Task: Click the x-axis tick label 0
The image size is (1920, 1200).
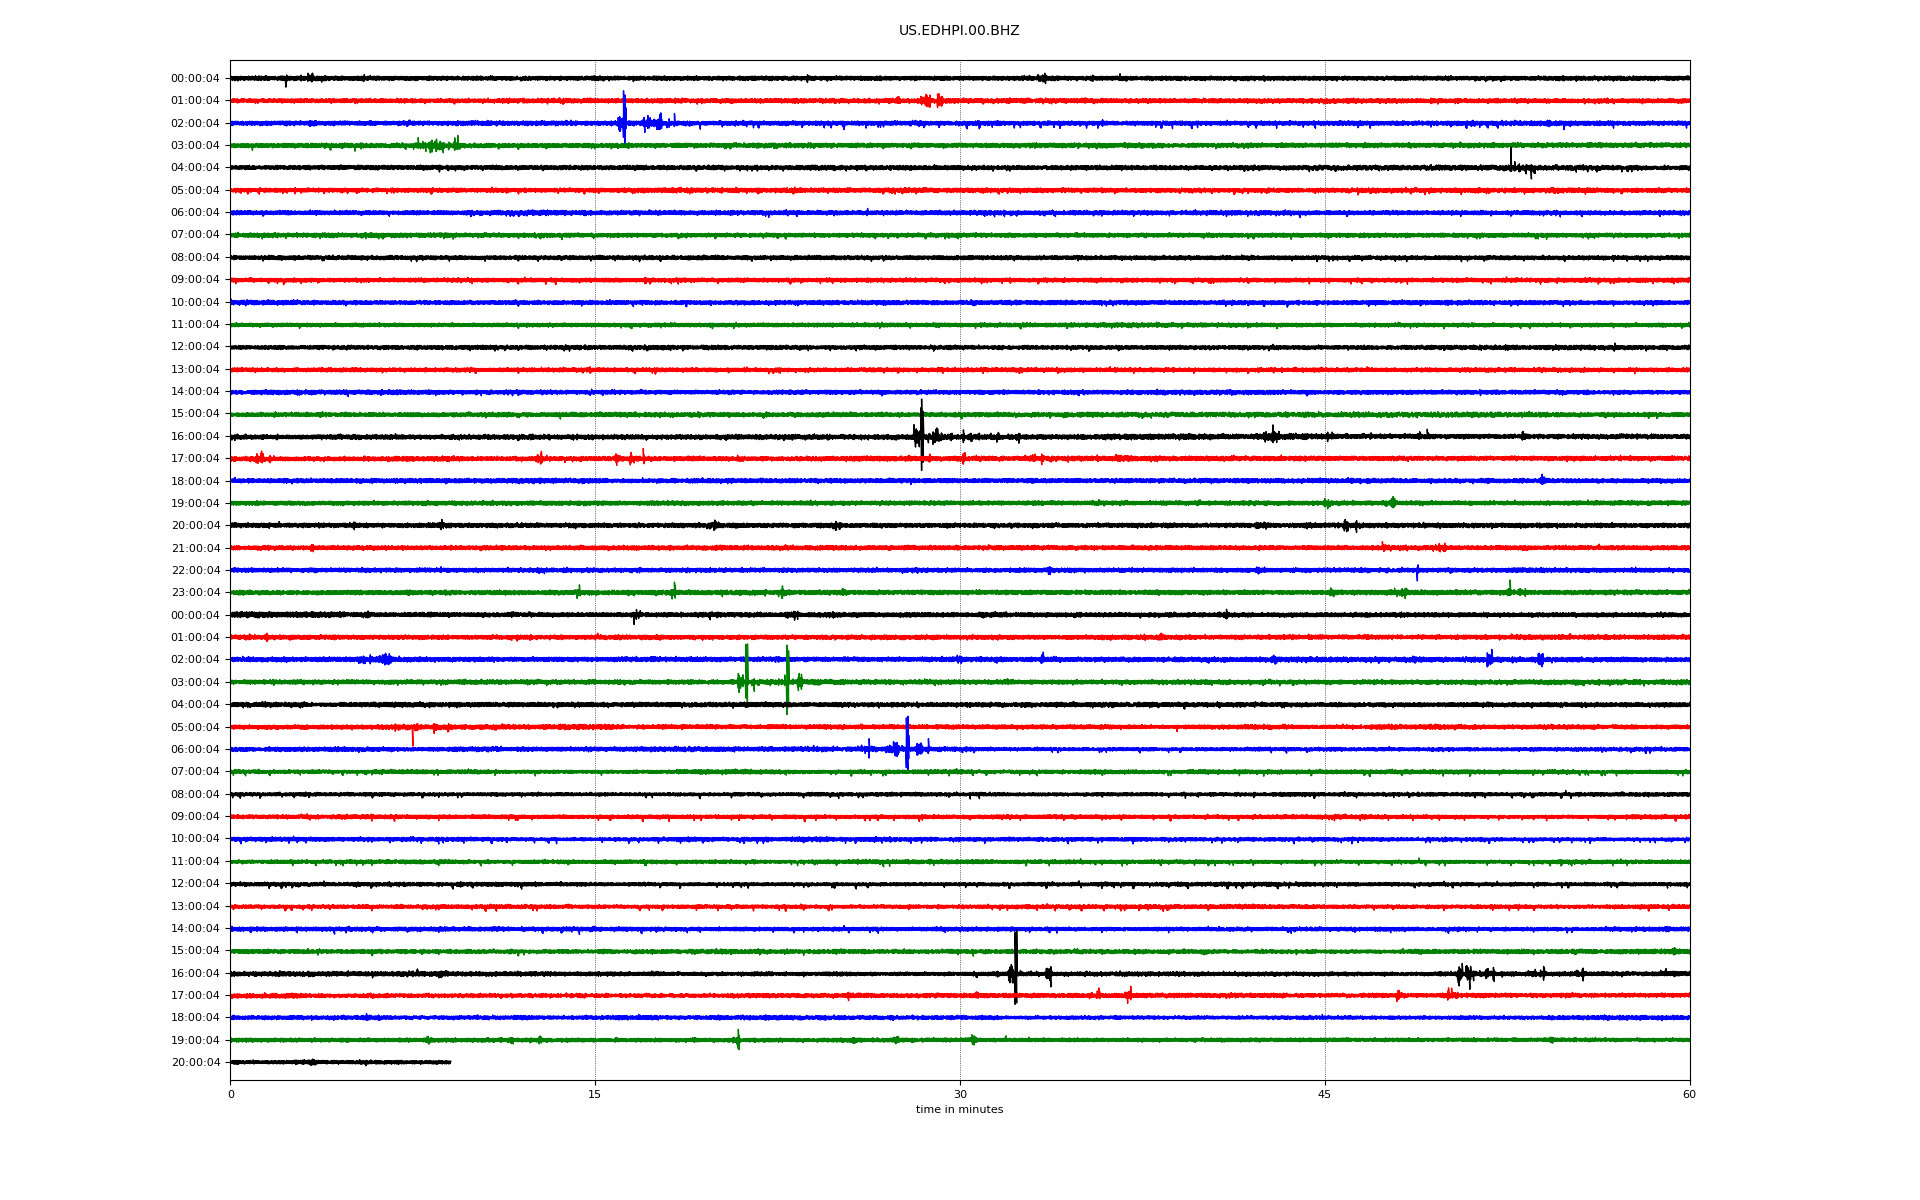Action: (231, 1094)
